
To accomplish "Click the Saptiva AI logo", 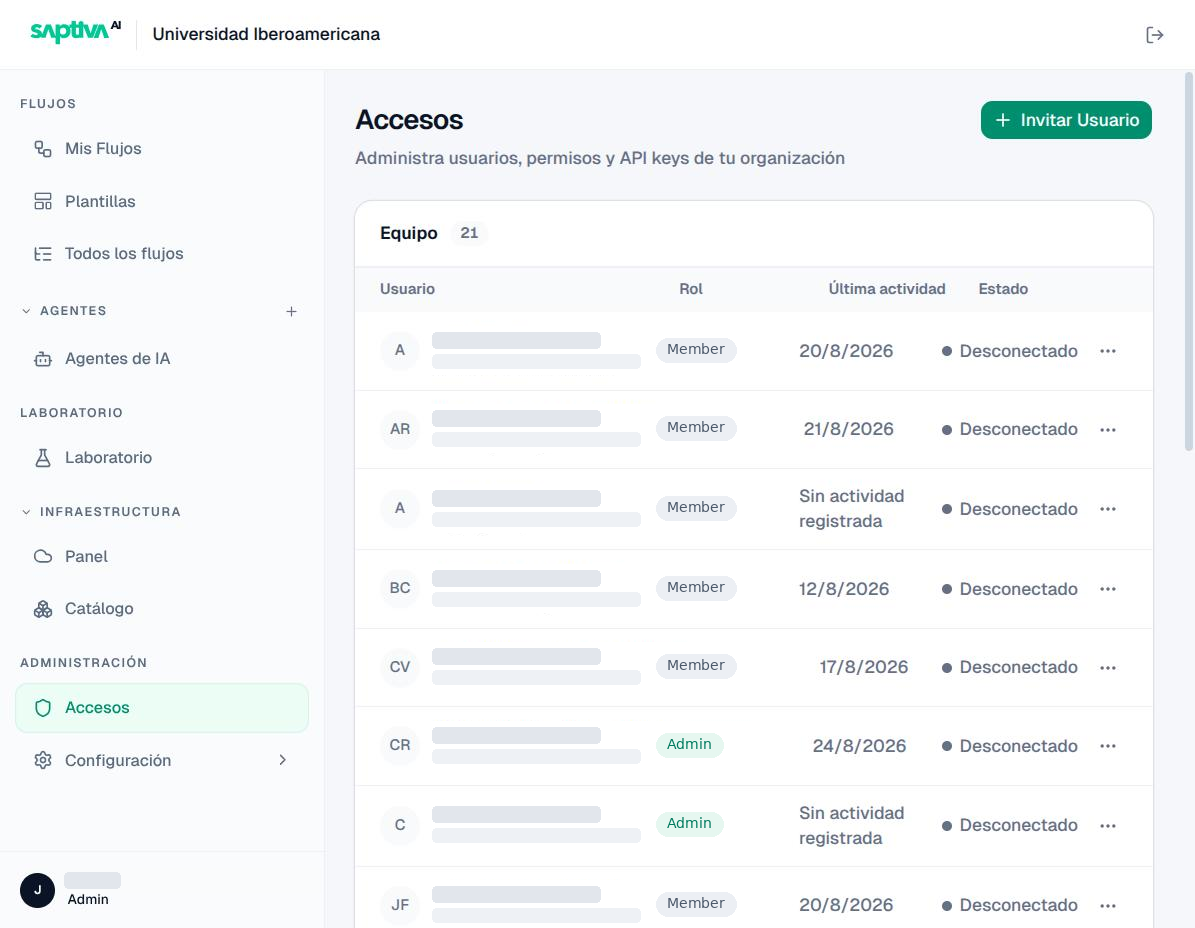I will pos(75,31).
